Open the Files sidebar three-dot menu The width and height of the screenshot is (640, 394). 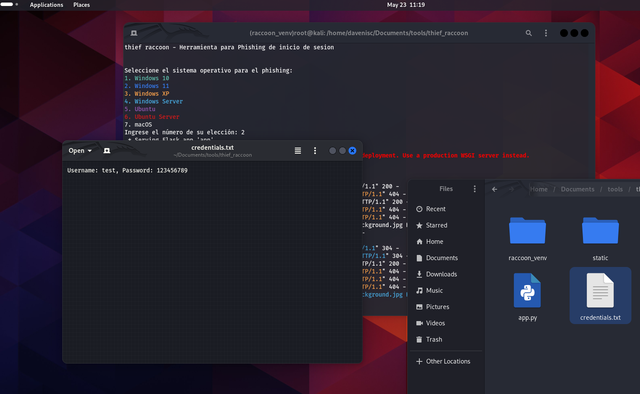[474, 189]
